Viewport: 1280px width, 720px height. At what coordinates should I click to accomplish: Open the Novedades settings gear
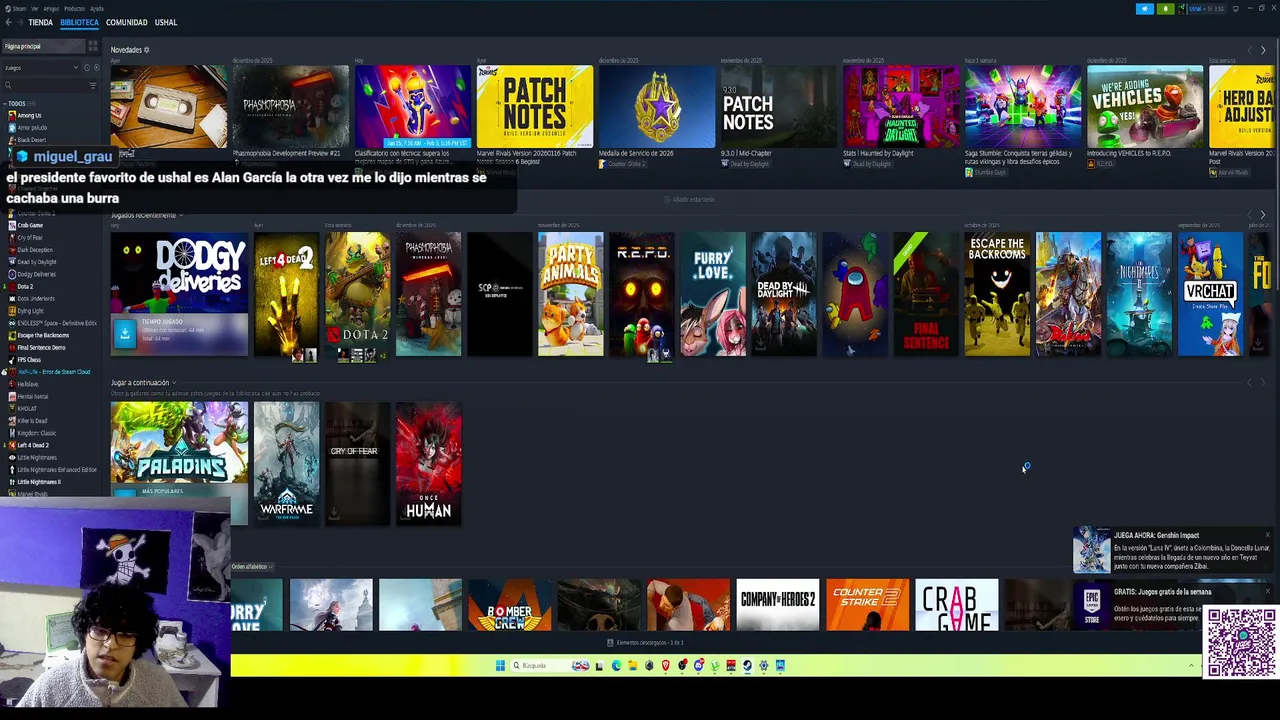(x=146, y=50)
